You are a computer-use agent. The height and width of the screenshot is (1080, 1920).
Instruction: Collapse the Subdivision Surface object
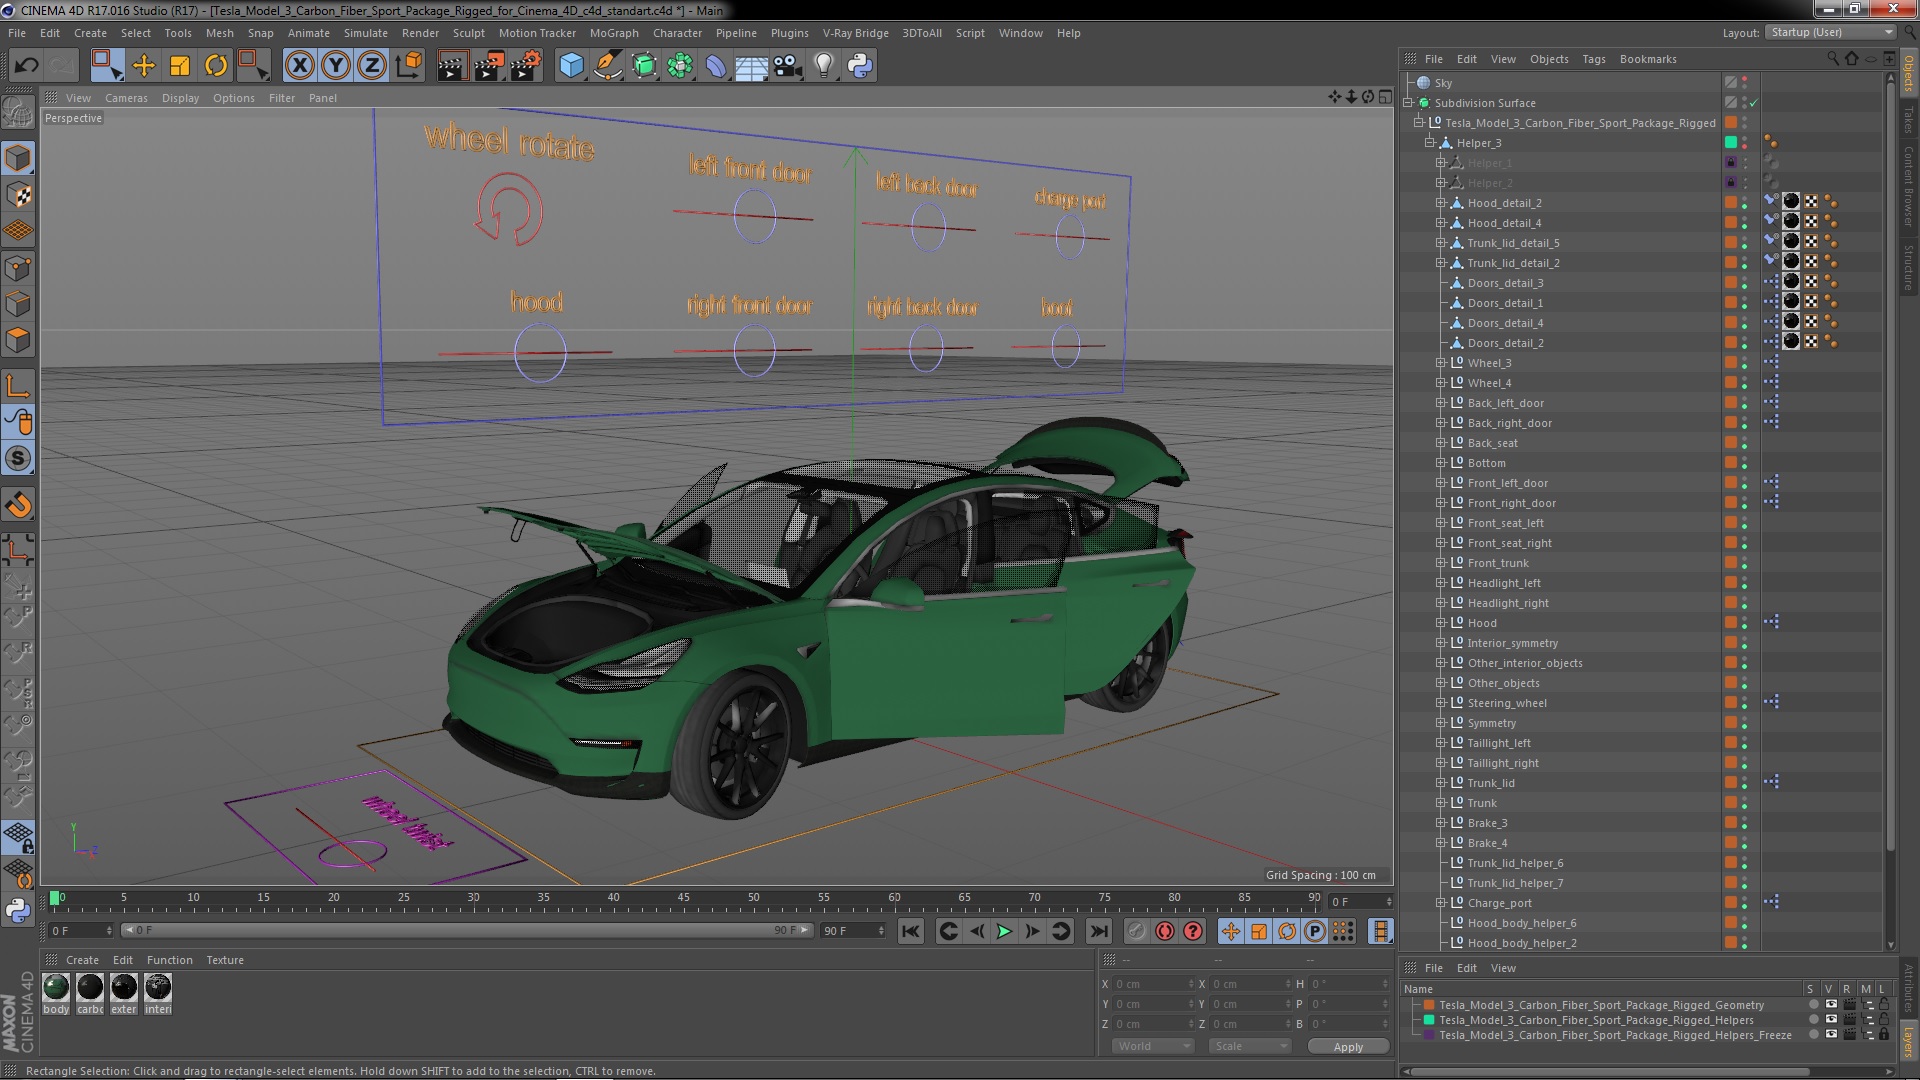click(1408, 103)
